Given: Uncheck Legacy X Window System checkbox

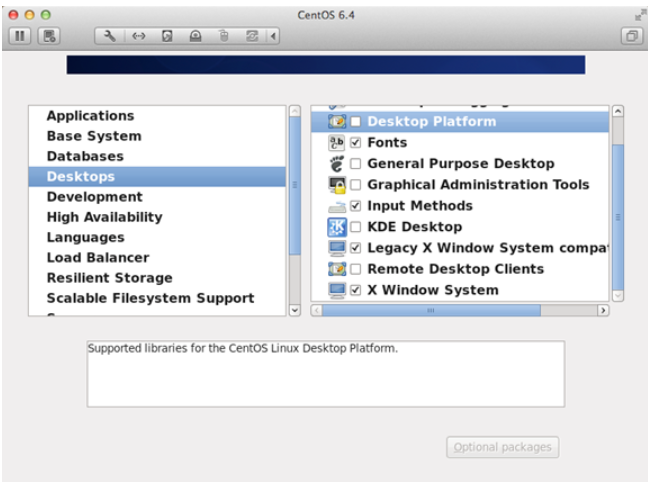Looking at the screenshot, I should coord(355,248).
